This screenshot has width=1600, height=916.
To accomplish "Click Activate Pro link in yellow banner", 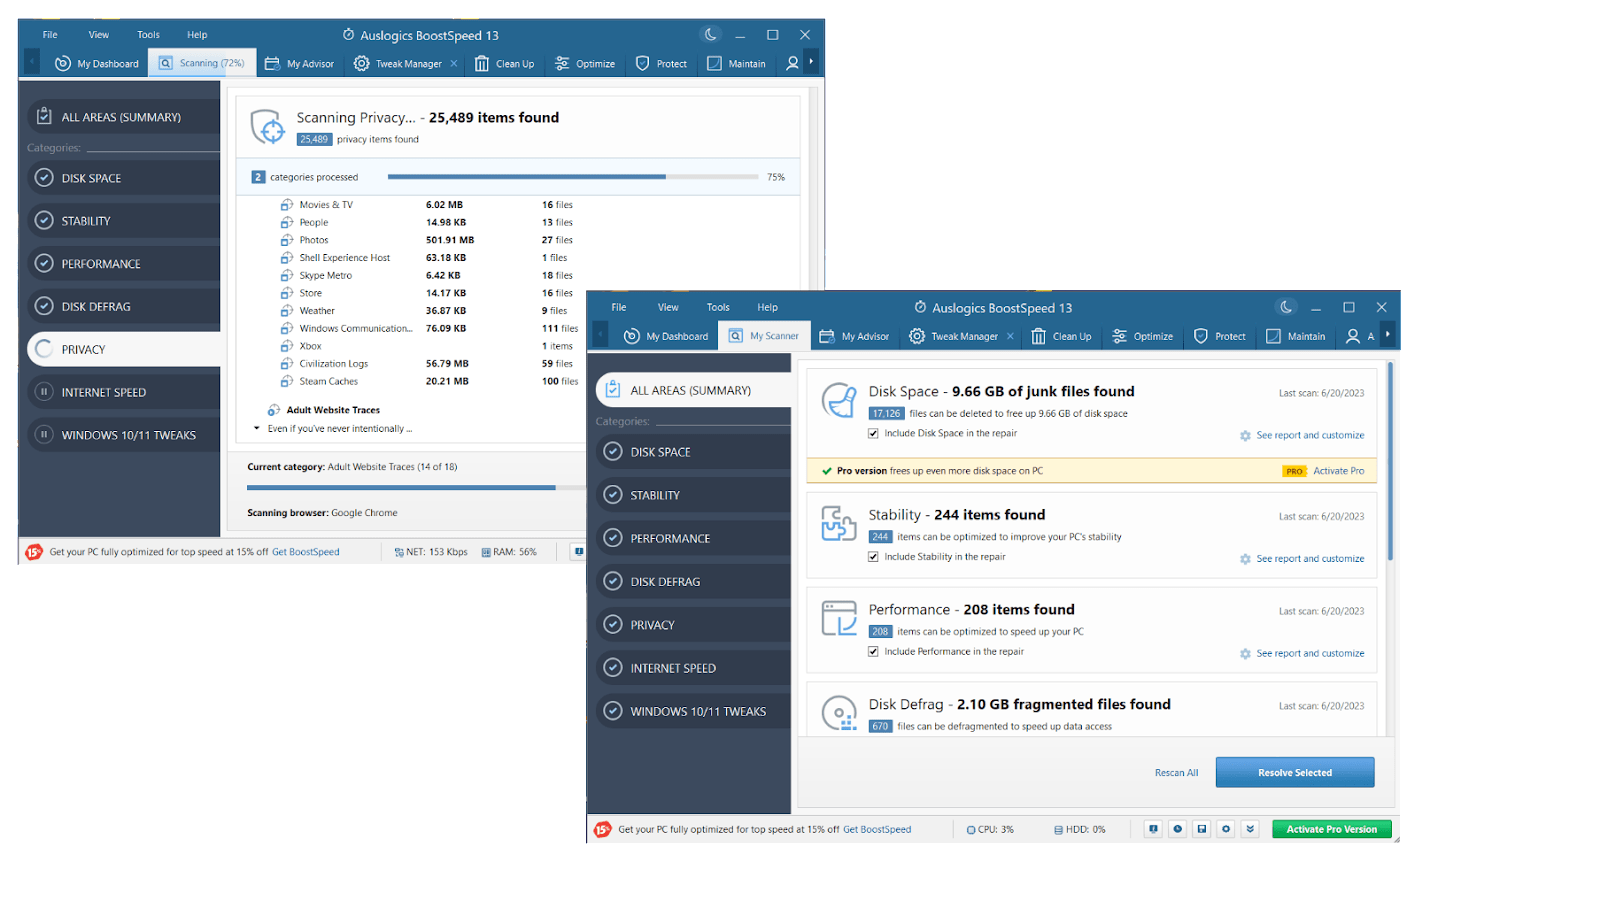I will (x=1338, y=471).
